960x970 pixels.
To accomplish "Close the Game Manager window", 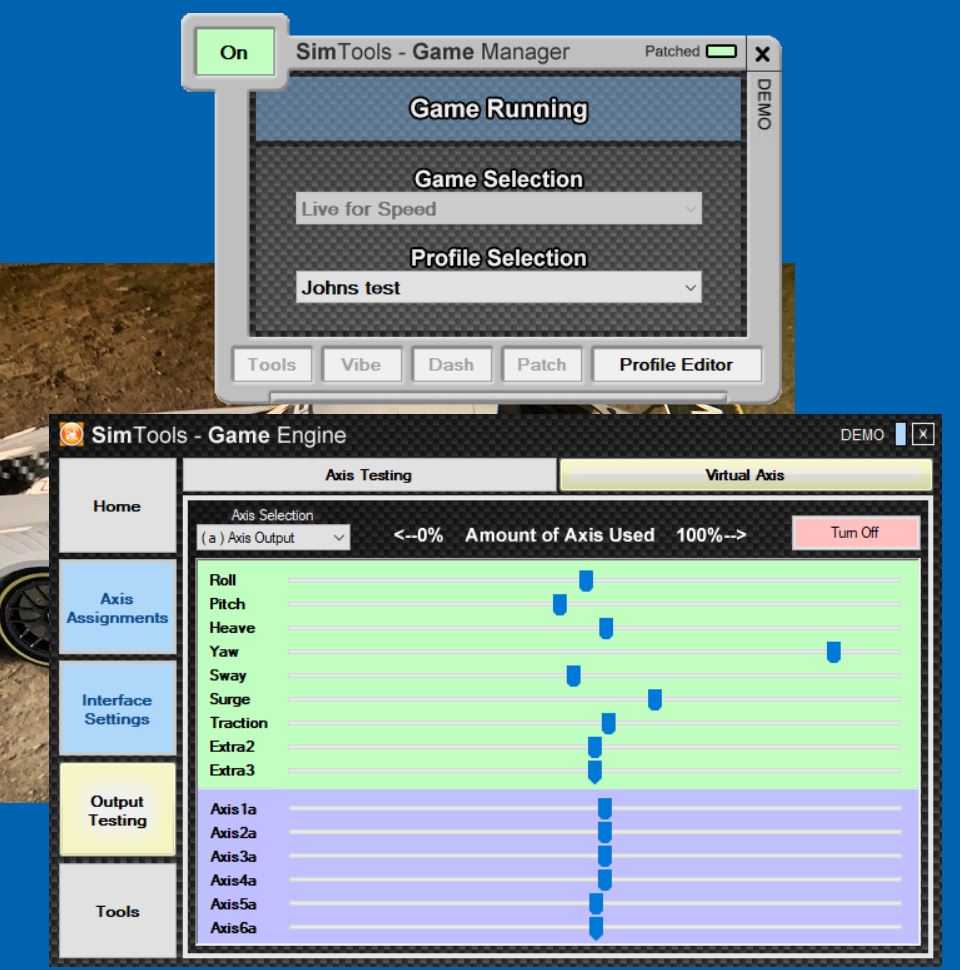I will (763, 54).
